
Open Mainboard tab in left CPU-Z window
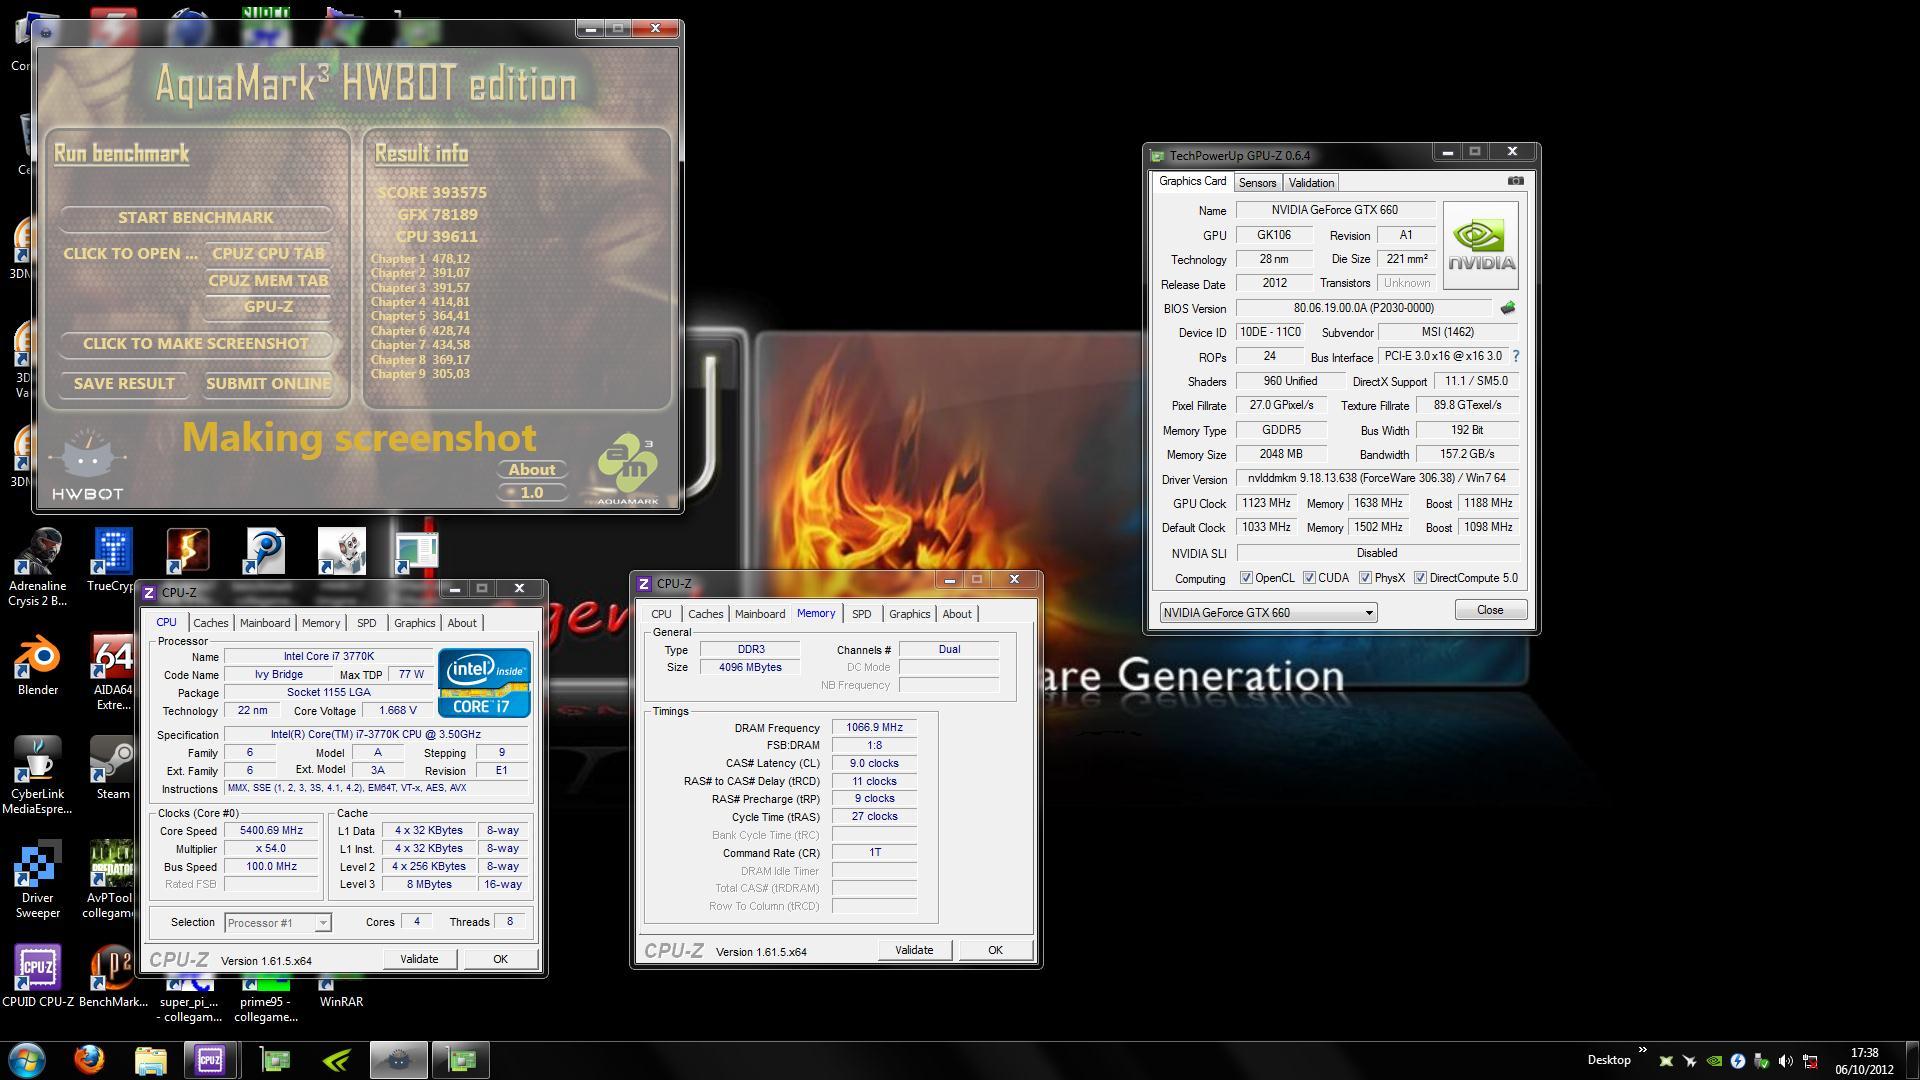[265, 623]
